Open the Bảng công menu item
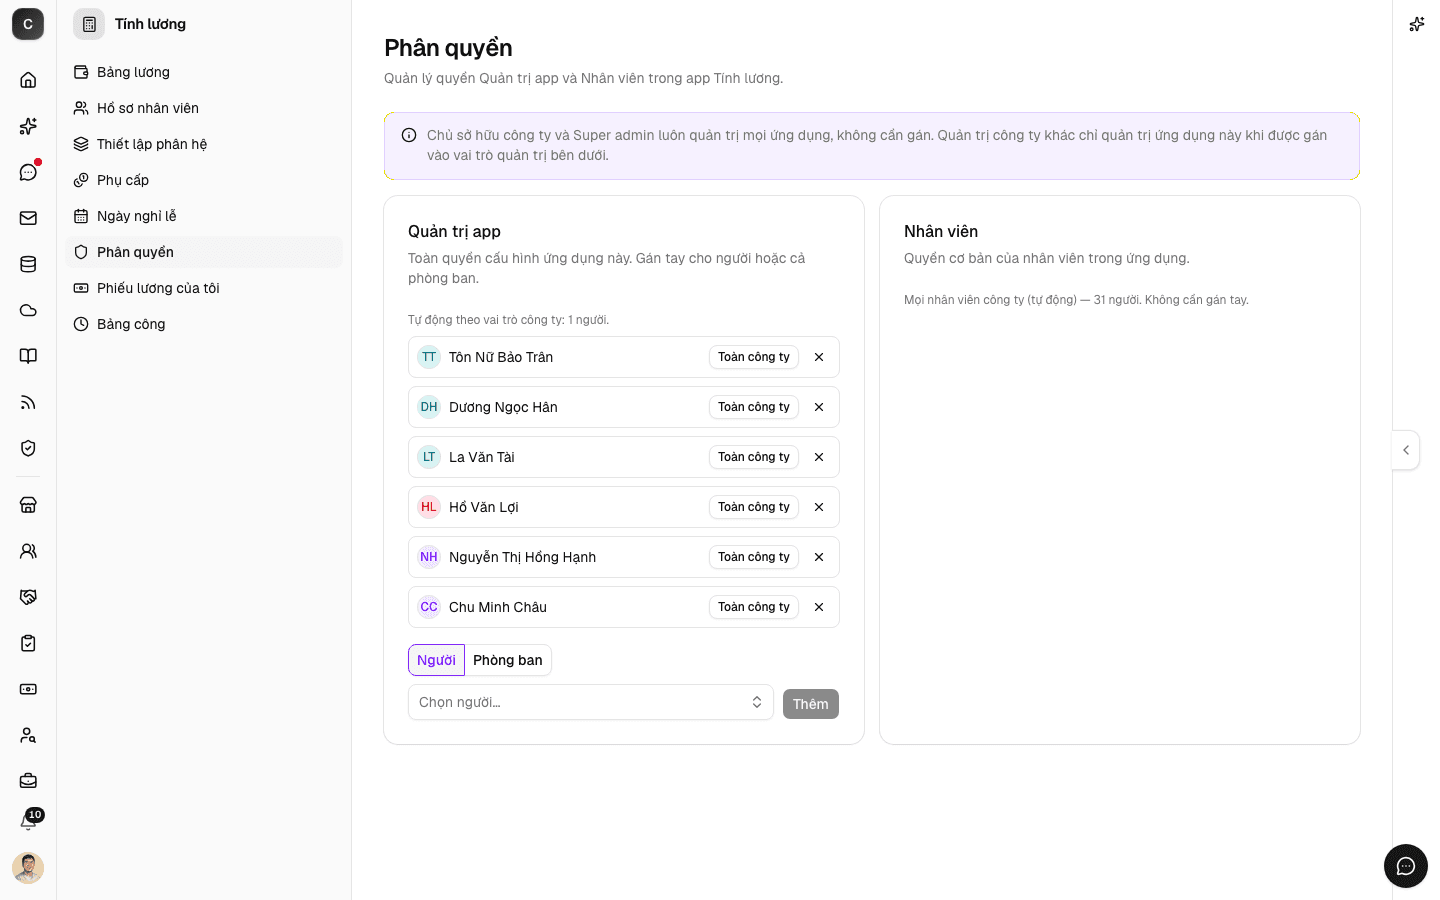1440x900 pixels. (204, 324)
